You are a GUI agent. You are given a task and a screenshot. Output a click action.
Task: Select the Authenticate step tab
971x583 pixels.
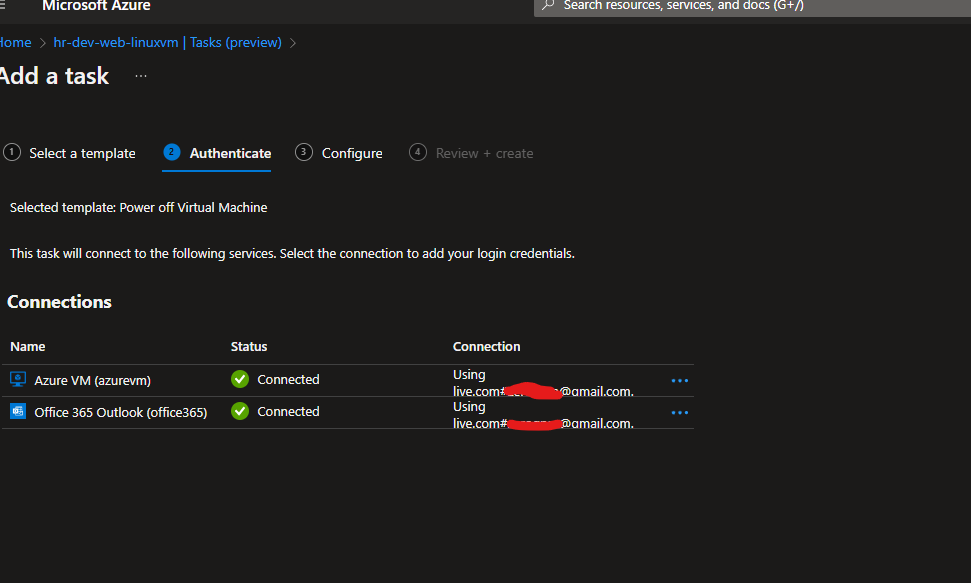click(230, 153)
